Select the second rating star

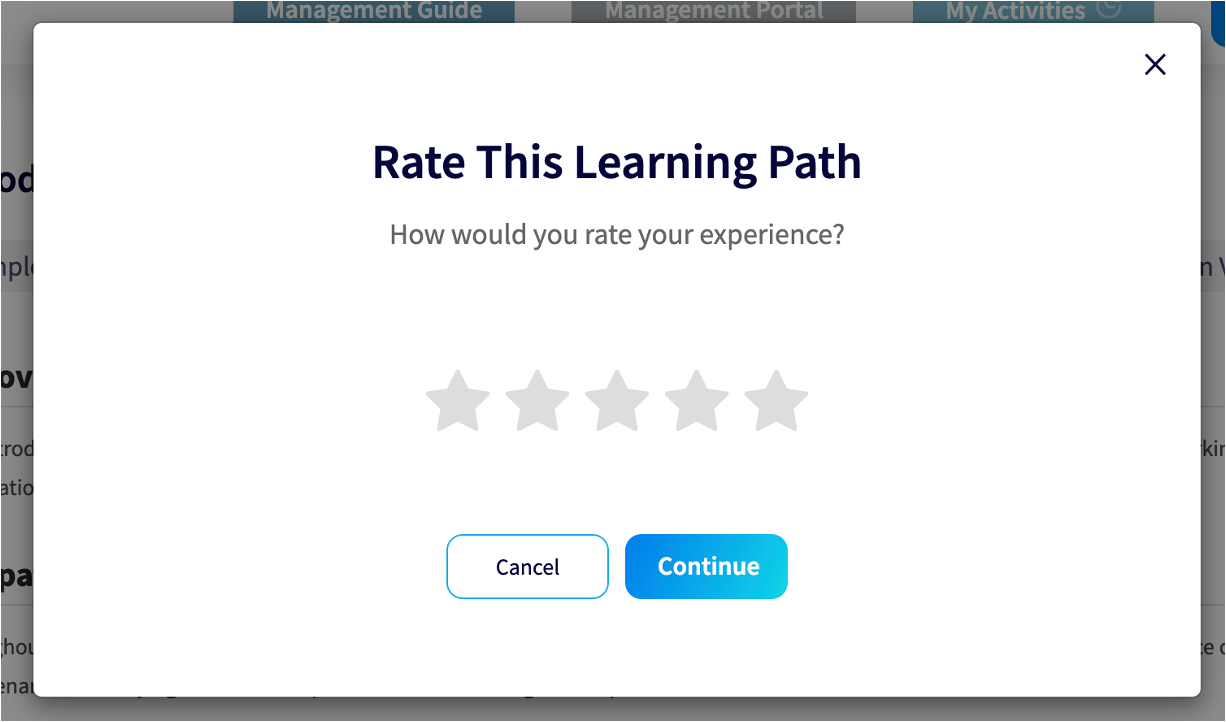point(538,401)
